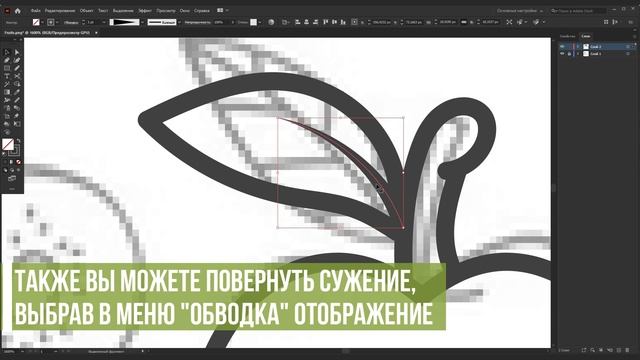Click the graphic style swatch in control bar
This screenshot has height=360, width=640.
click(x=253, y=22)
